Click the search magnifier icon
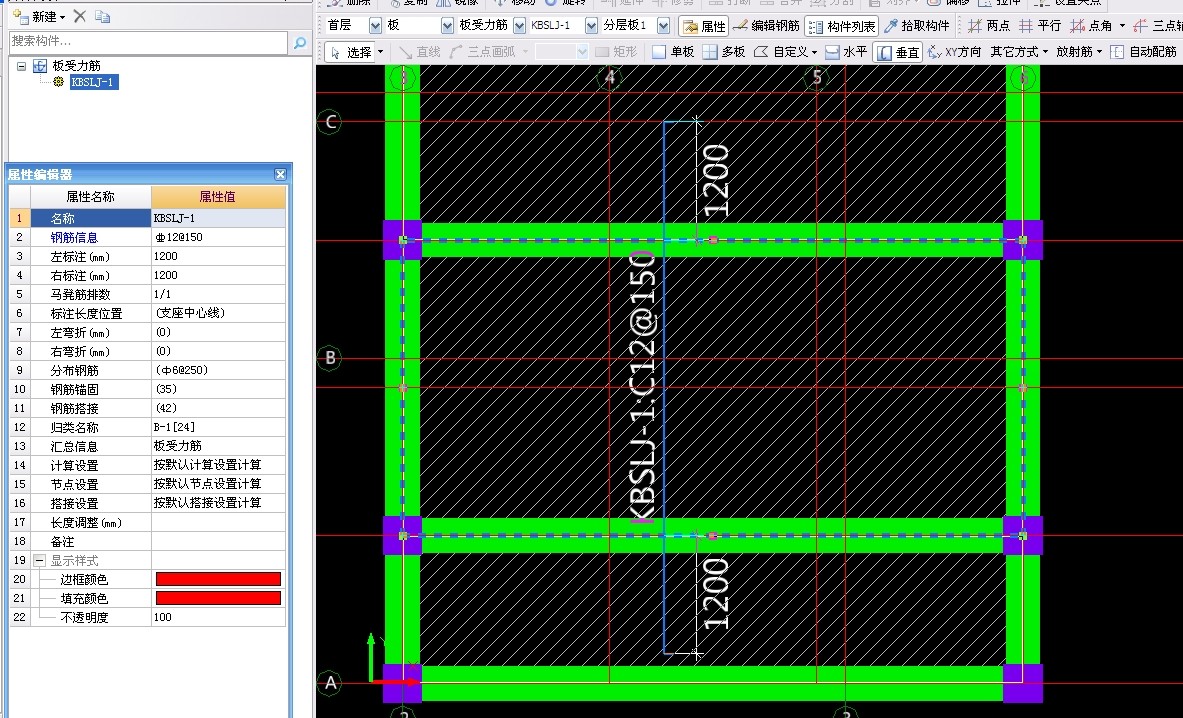 [x=300, y=42]
